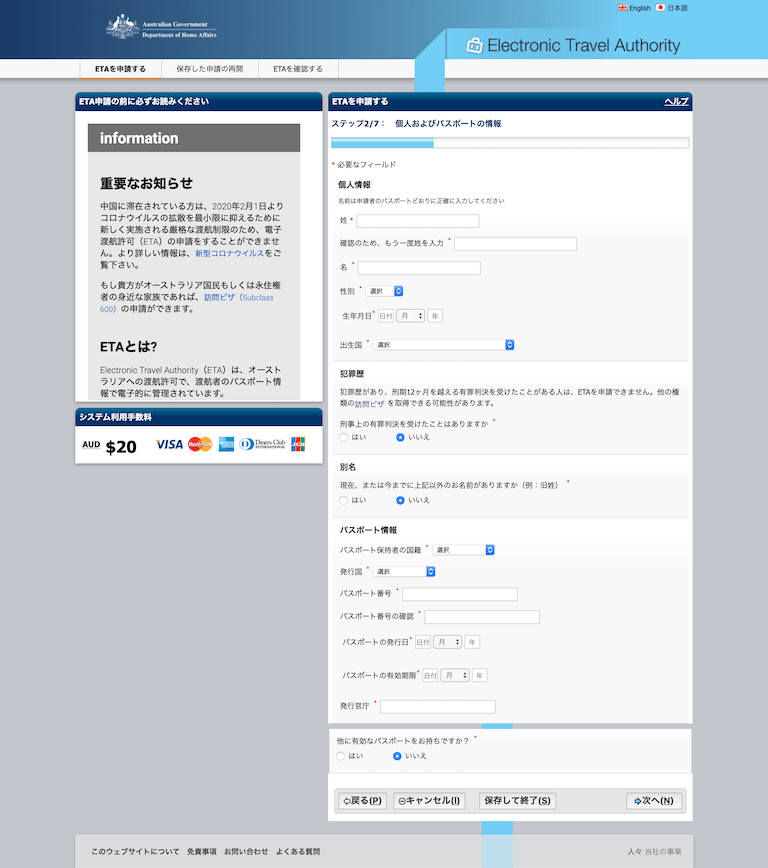Open the 訪問ビザ (Subclass 600) link

(x=187, y=303)
